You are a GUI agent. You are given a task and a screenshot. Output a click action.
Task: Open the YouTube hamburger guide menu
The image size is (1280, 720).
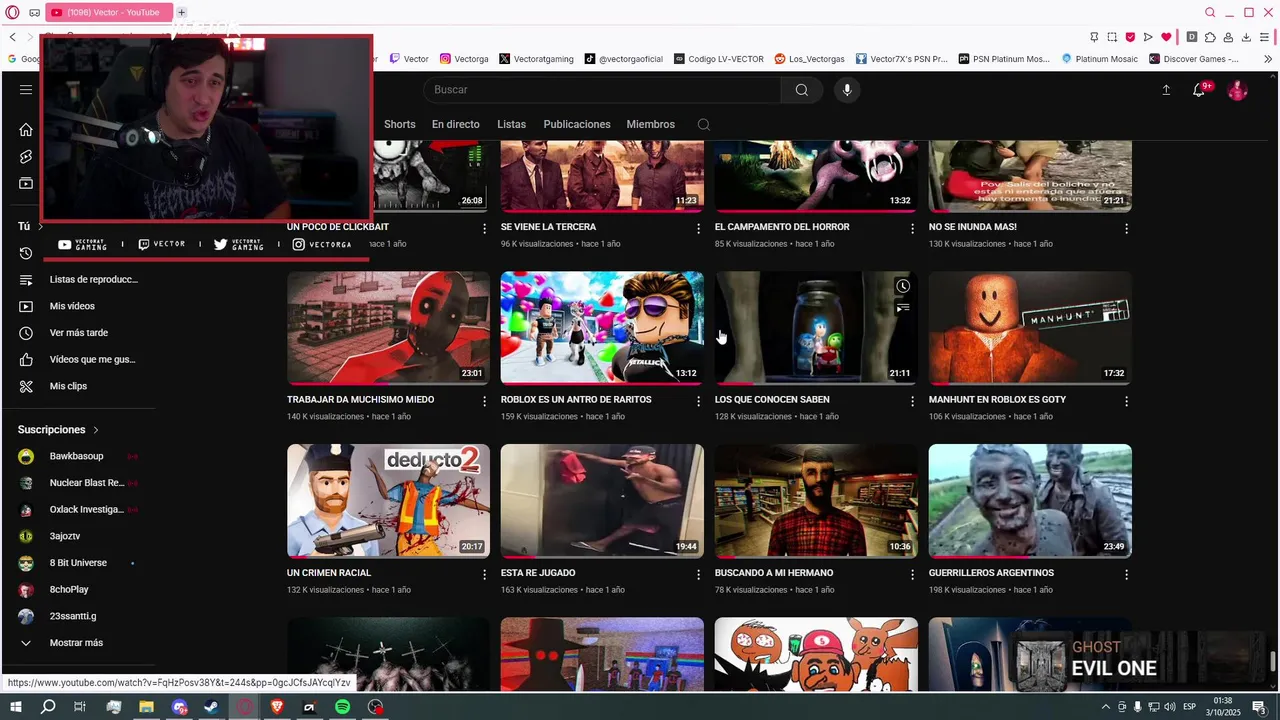26,90
